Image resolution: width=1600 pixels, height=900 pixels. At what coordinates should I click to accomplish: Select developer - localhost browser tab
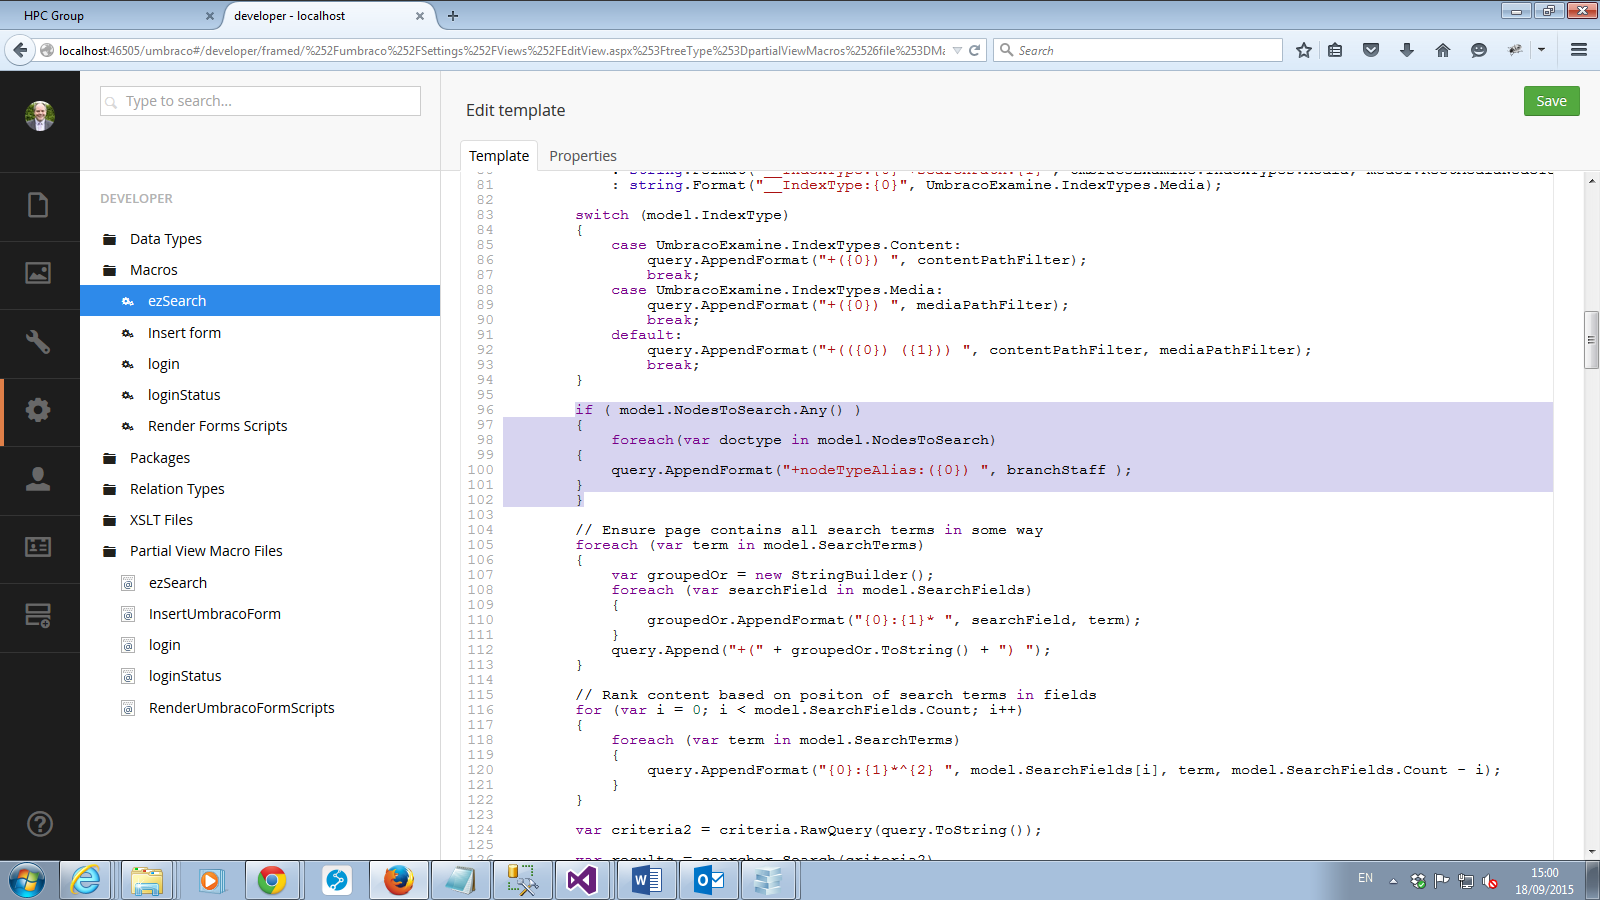click(327, 16)
